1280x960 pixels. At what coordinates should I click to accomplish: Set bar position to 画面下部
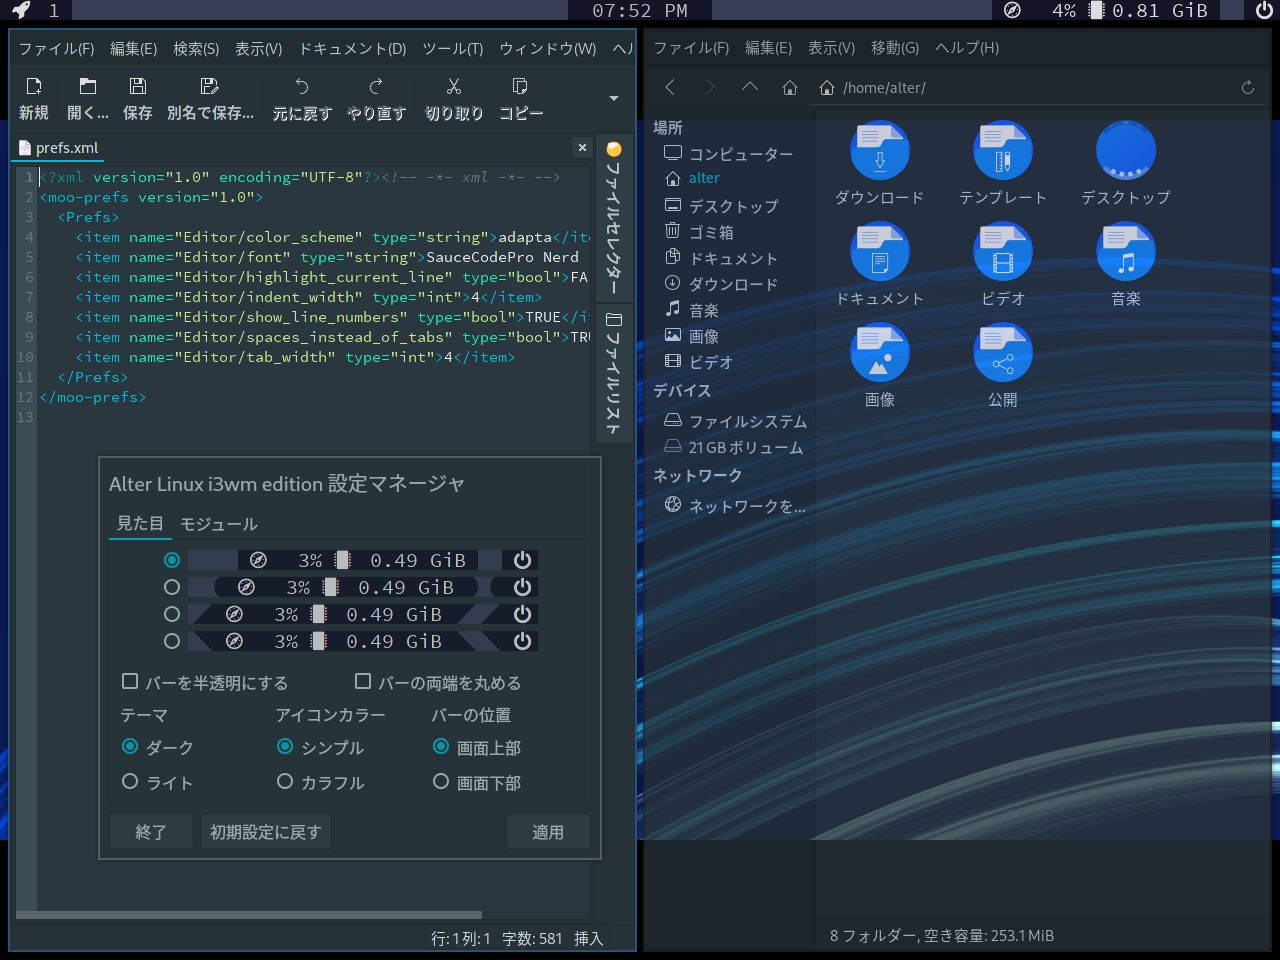click(x=441, y=782)
